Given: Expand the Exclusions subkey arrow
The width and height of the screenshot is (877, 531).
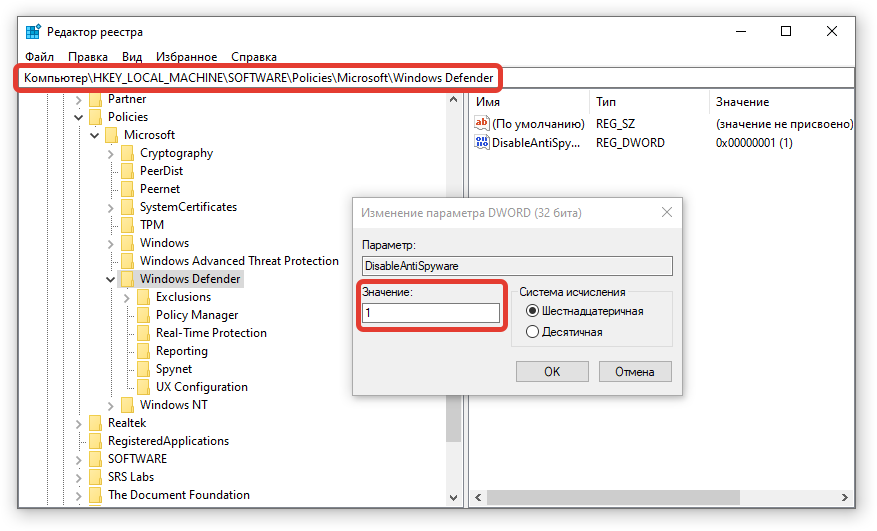Looking at the screenshot, I should (x=127, y=297).
